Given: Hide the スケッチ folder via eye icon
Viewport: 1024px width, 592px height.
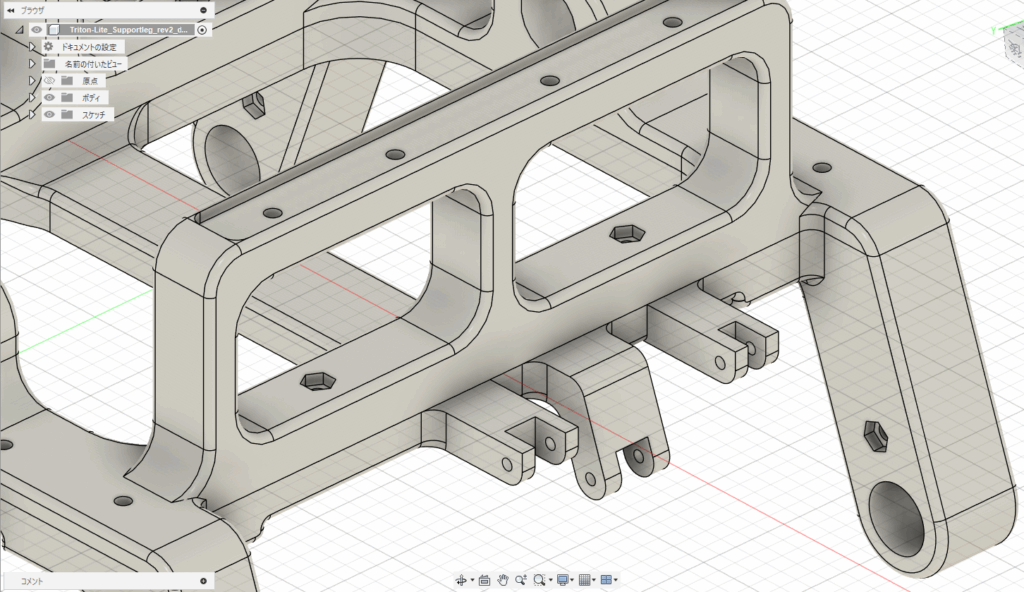Looking at the screenshot, I should click(49, 114).
